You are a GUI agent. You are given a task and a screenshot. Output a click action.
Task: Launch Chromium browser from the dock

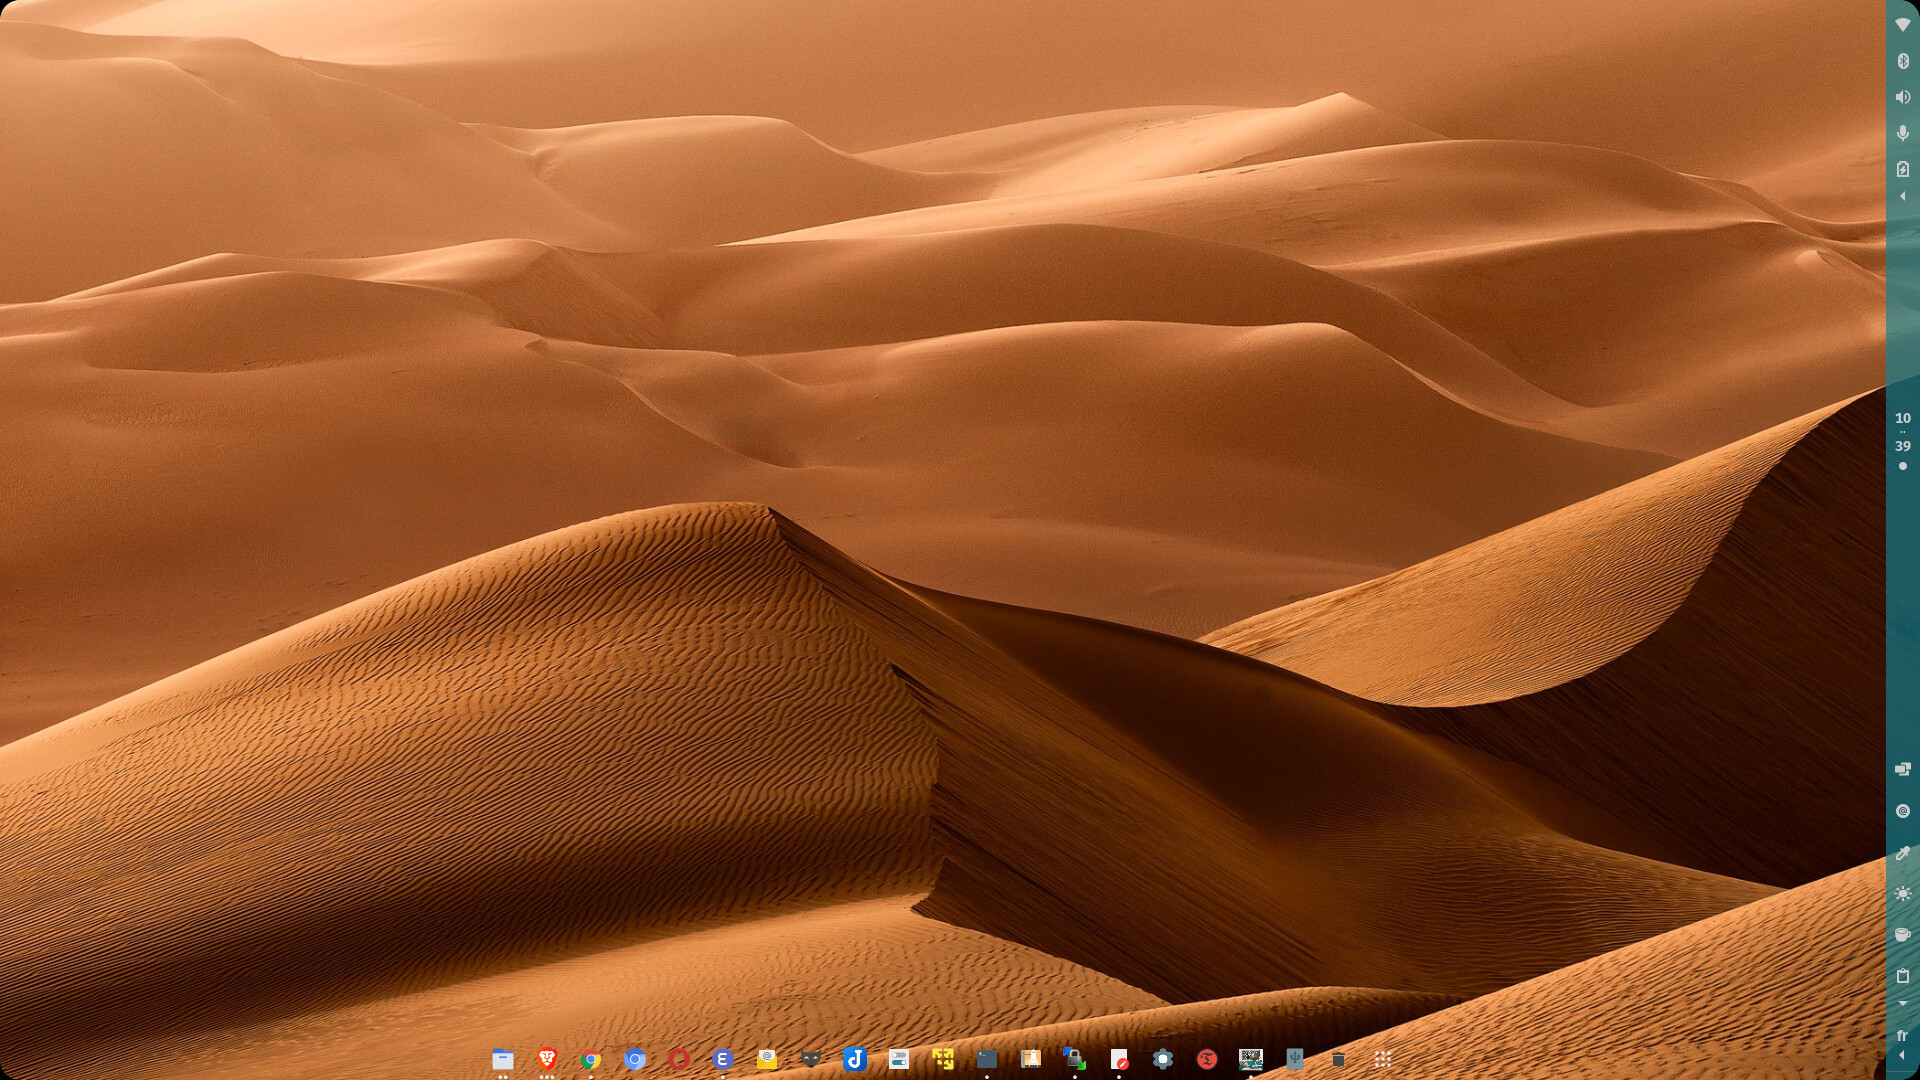pos(635,1059)
